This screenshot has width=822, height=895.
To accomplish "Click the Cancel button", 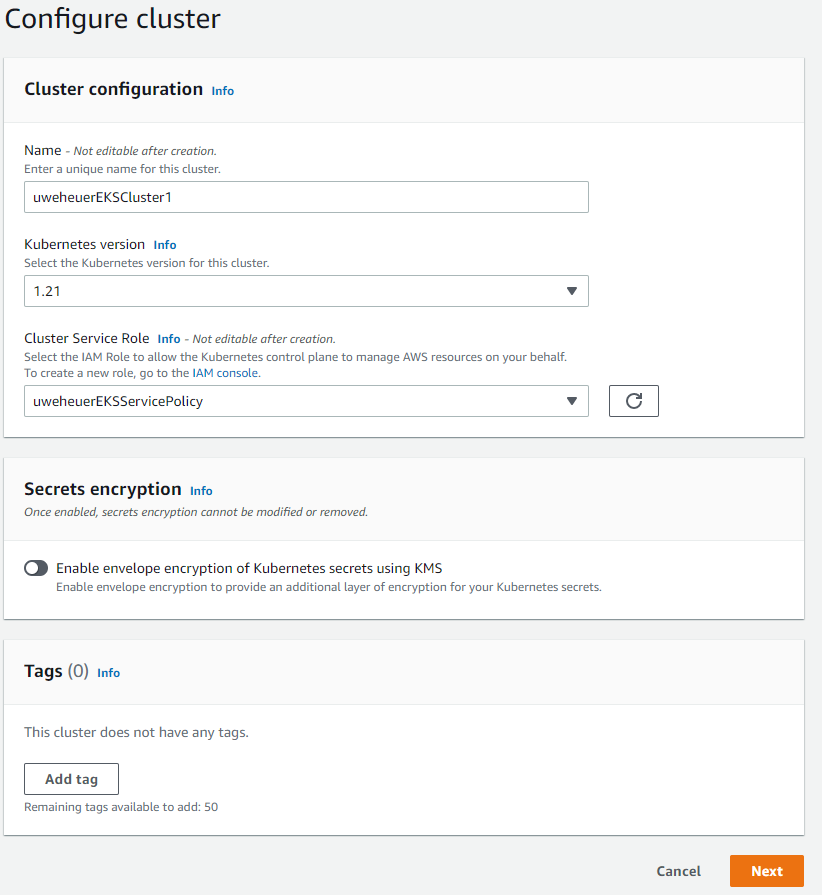I will coord(678,871).
